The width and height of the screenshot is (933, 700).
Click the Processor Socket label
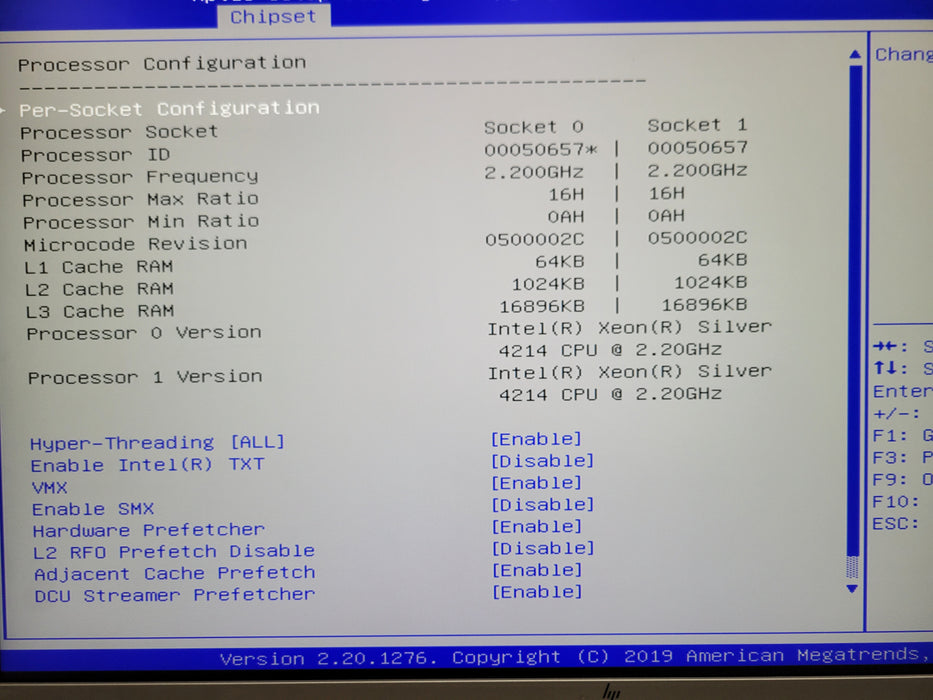tap(119, 132)
